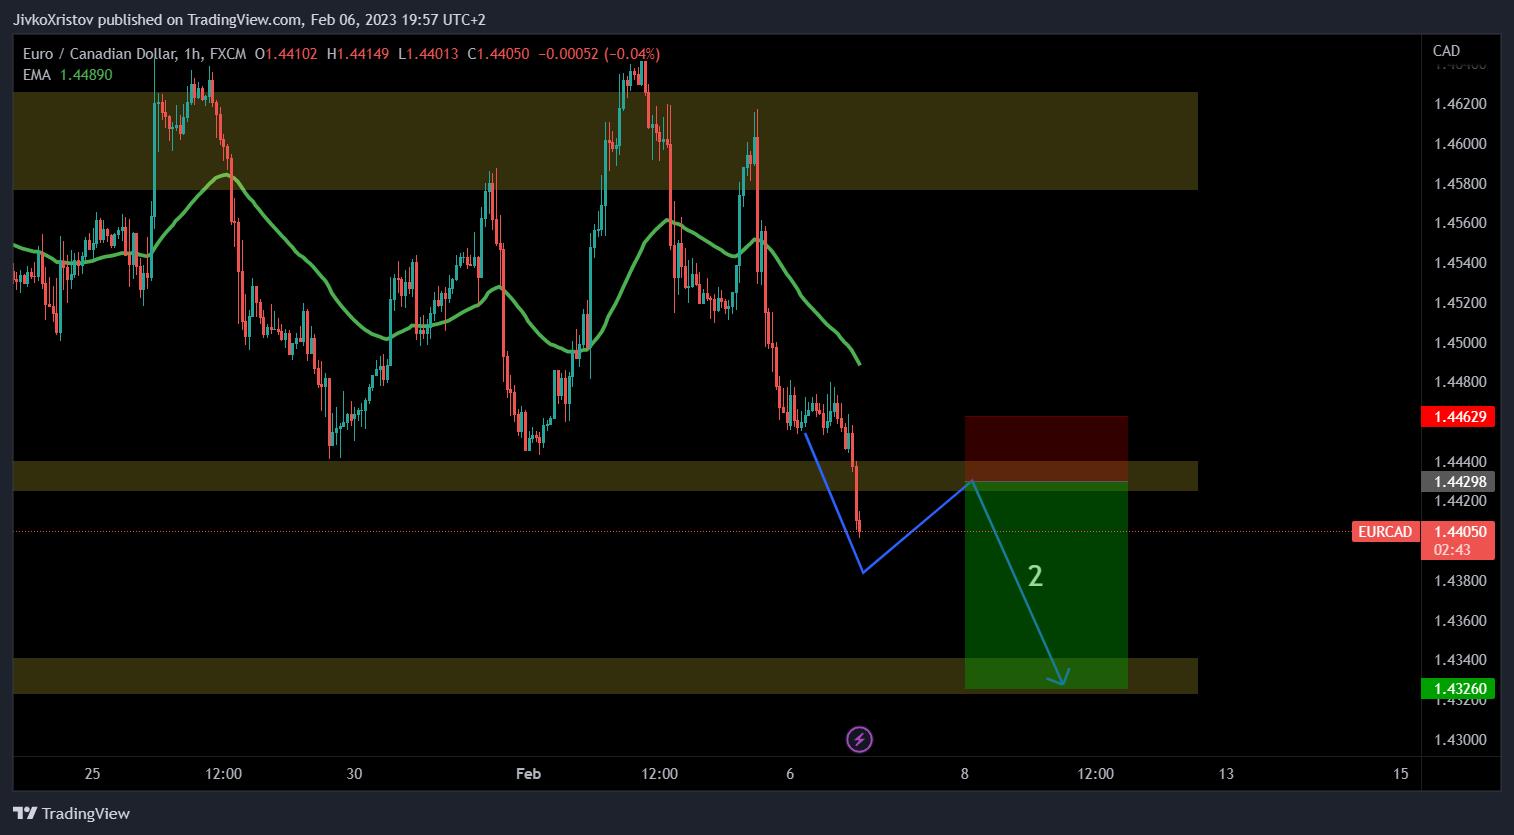This screenshot has height=835, width=1514.
Task: Click the 1.43000 price axis value
Action: 1460,740
